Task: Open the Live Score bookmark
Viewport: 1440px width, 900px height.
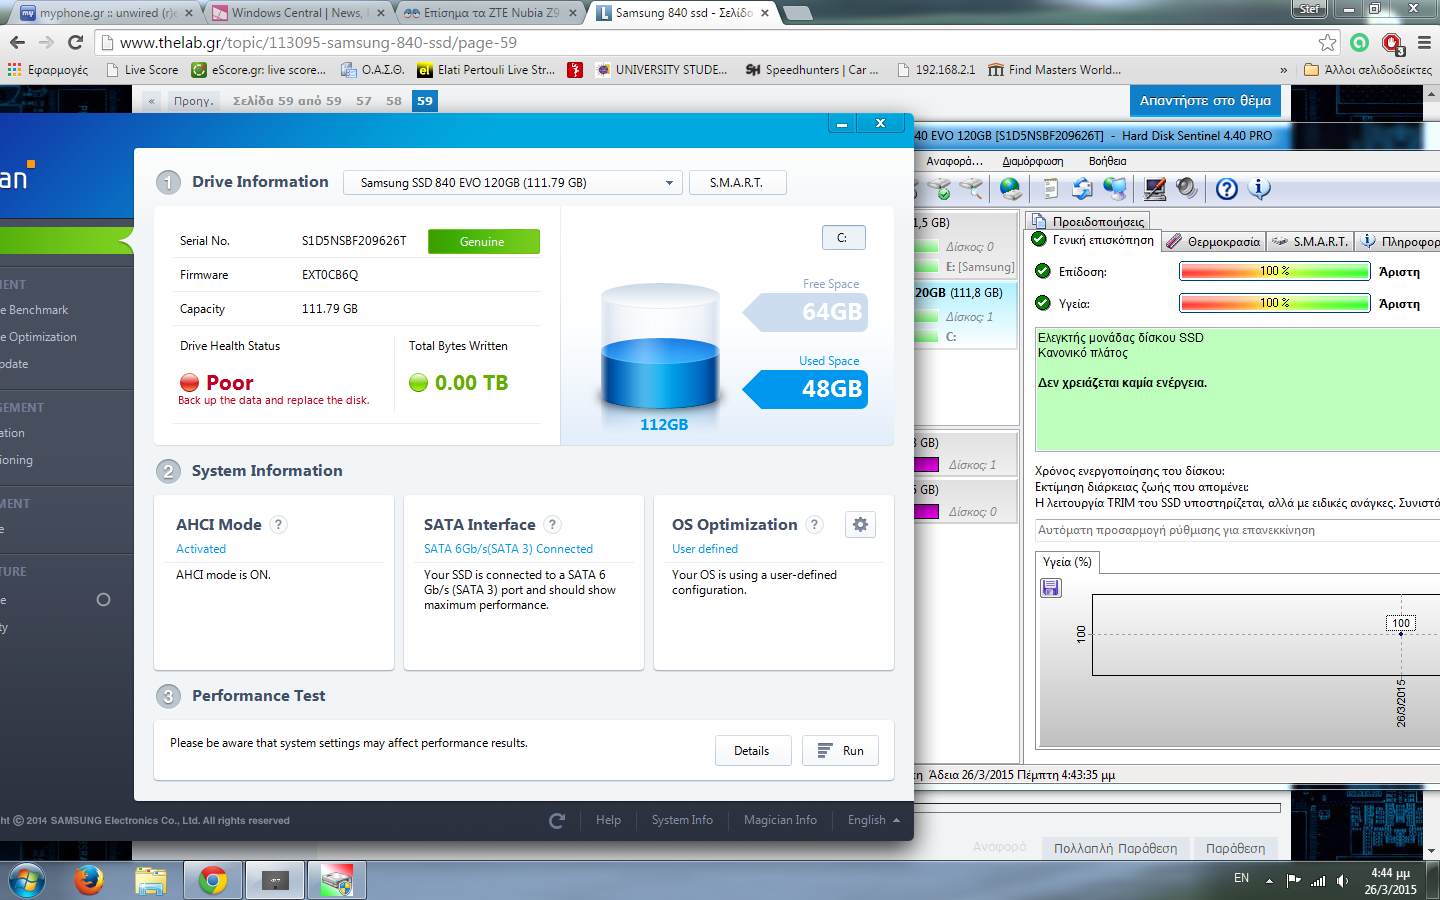Action: tap(141, 70)
